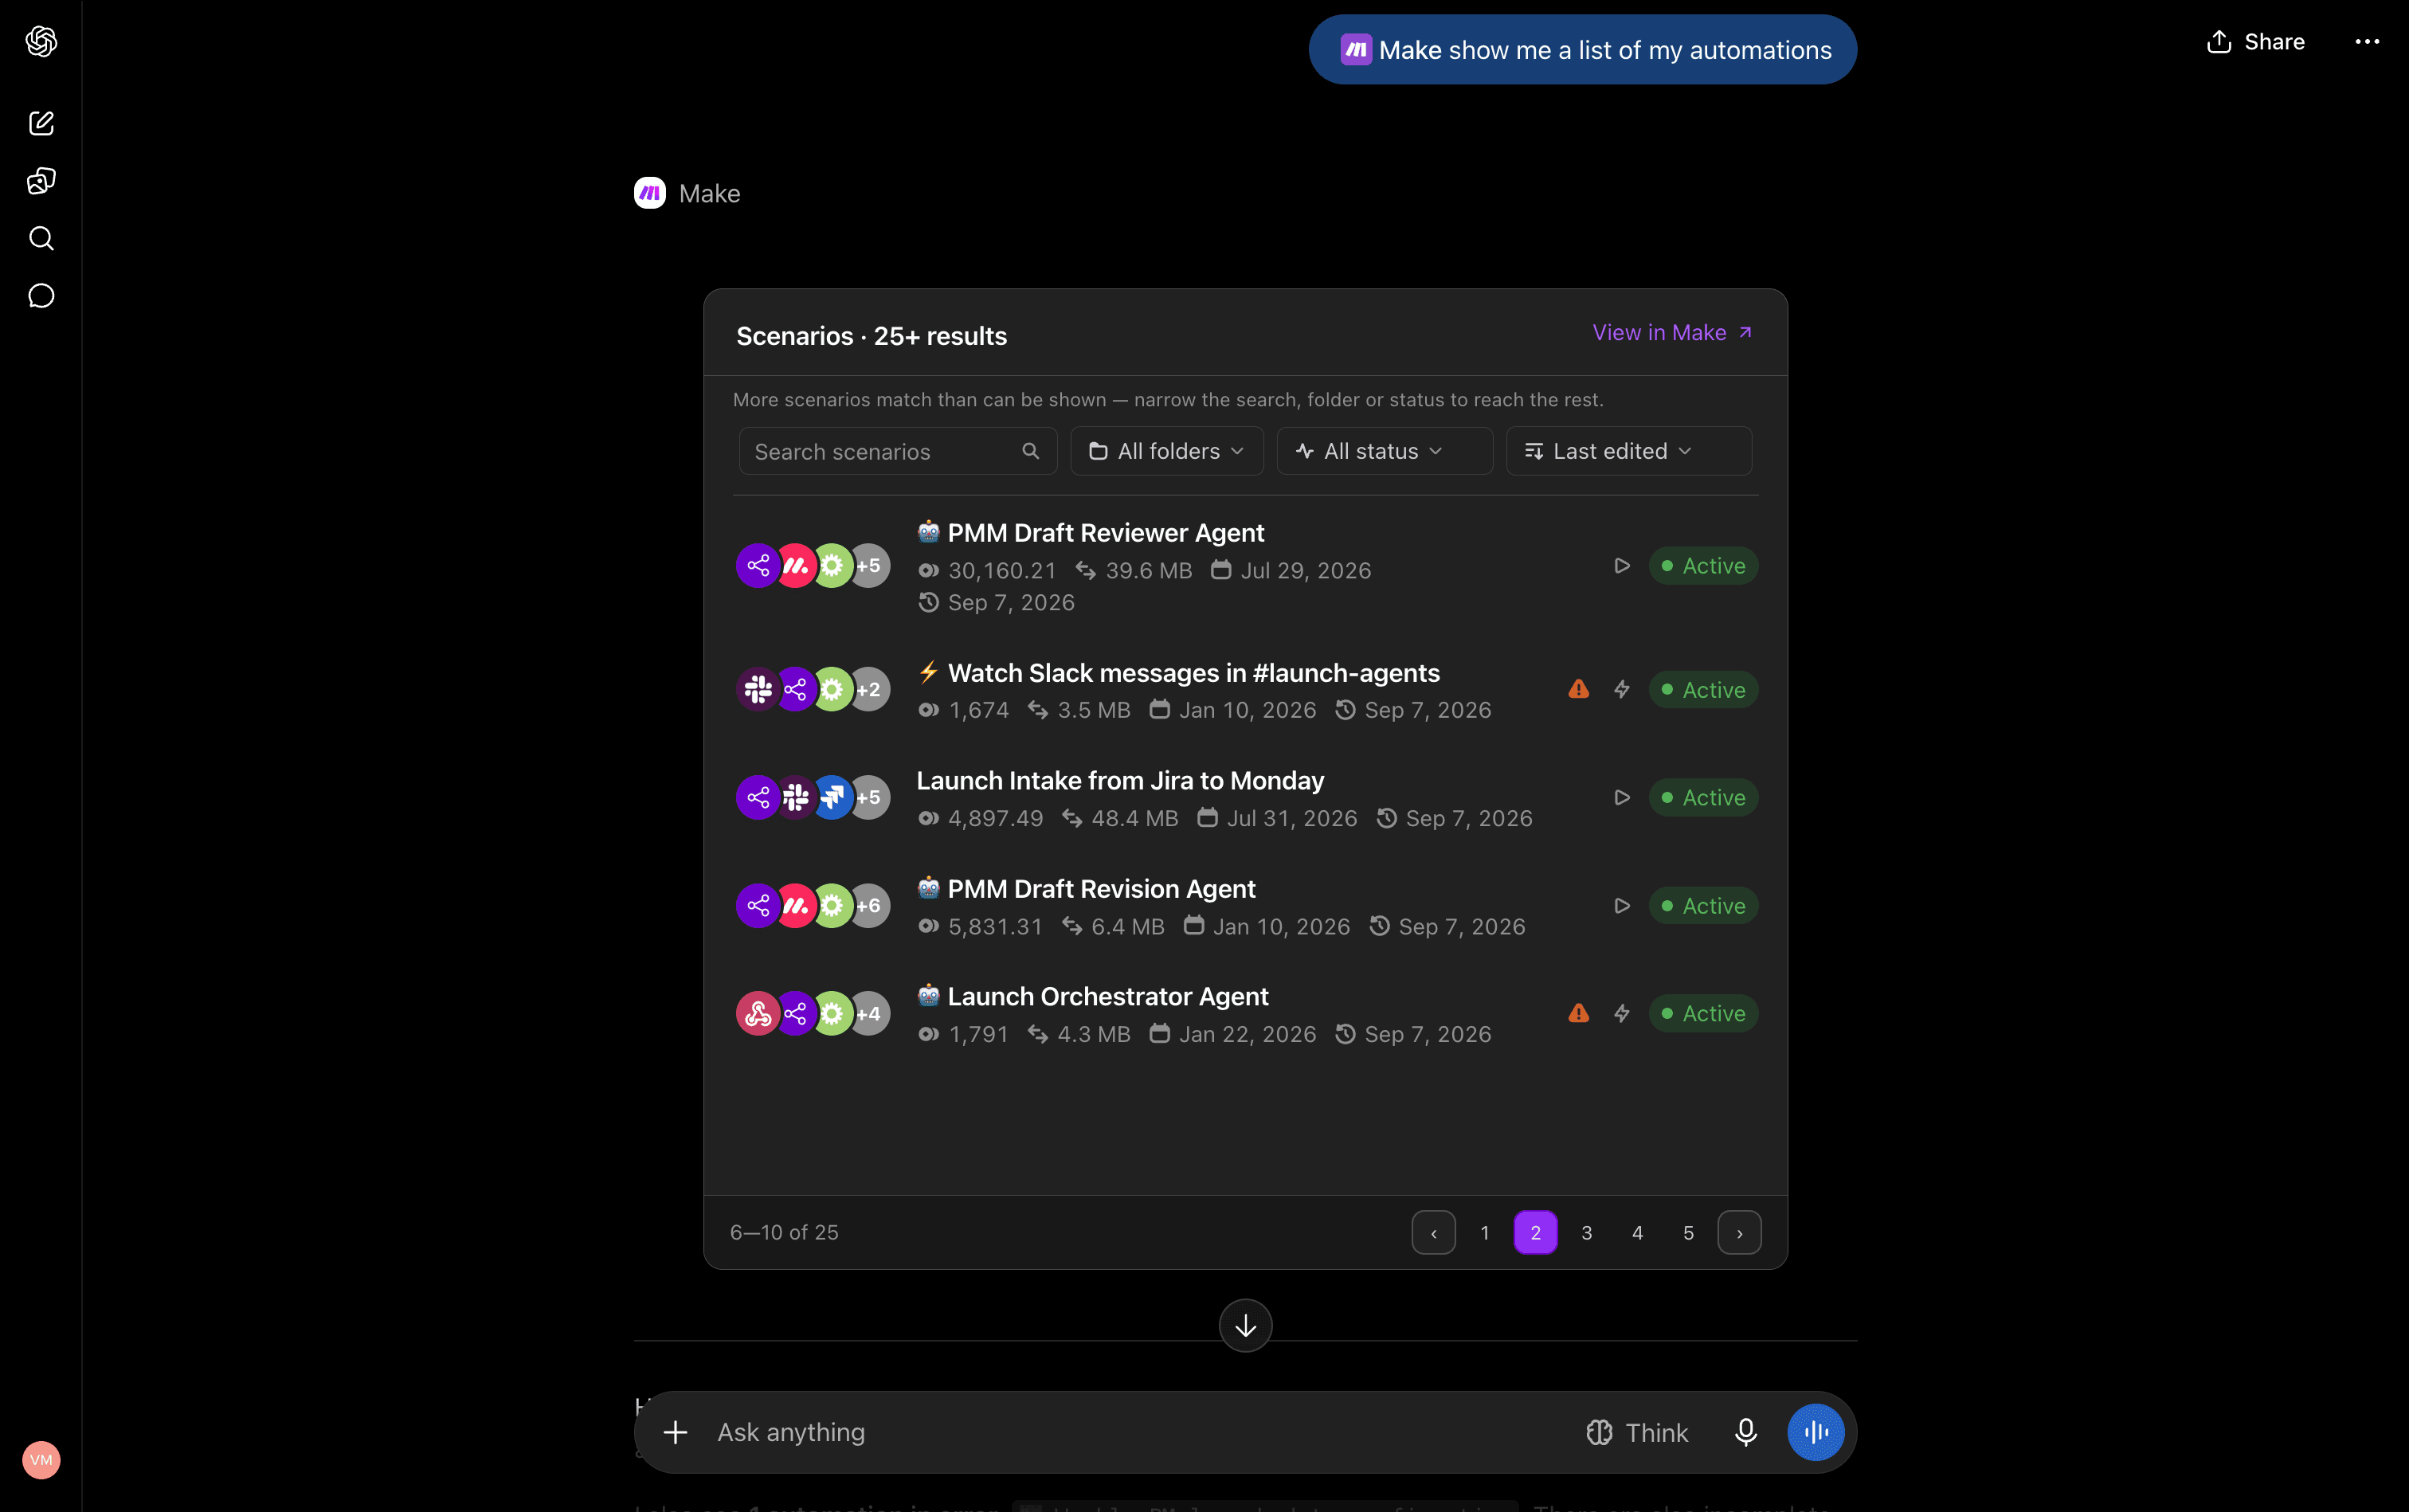Toggle Active status of PMM Draft Reviewer Agent

click(1703, 566)
